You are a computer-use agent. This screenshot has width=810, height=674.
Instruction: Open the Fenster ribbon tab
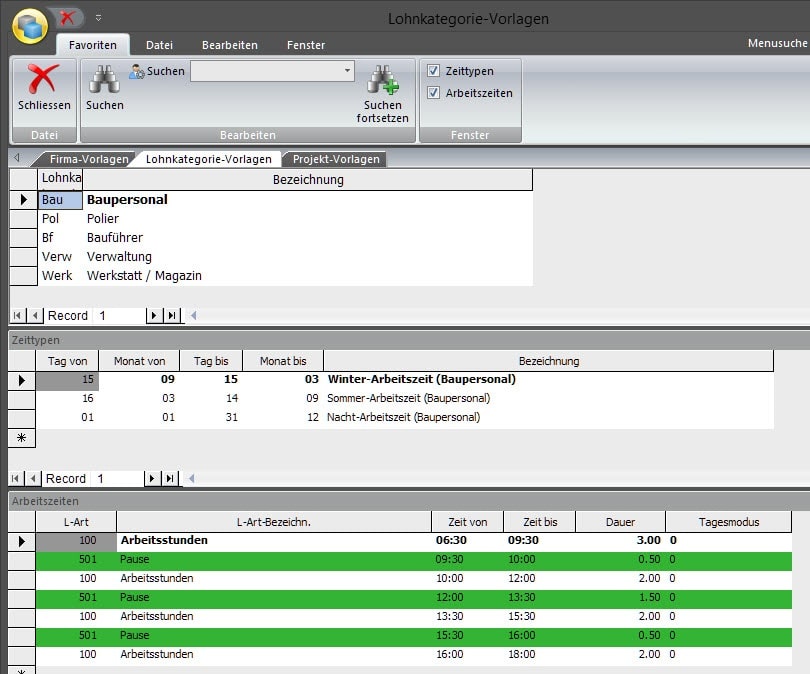point(306,45)
